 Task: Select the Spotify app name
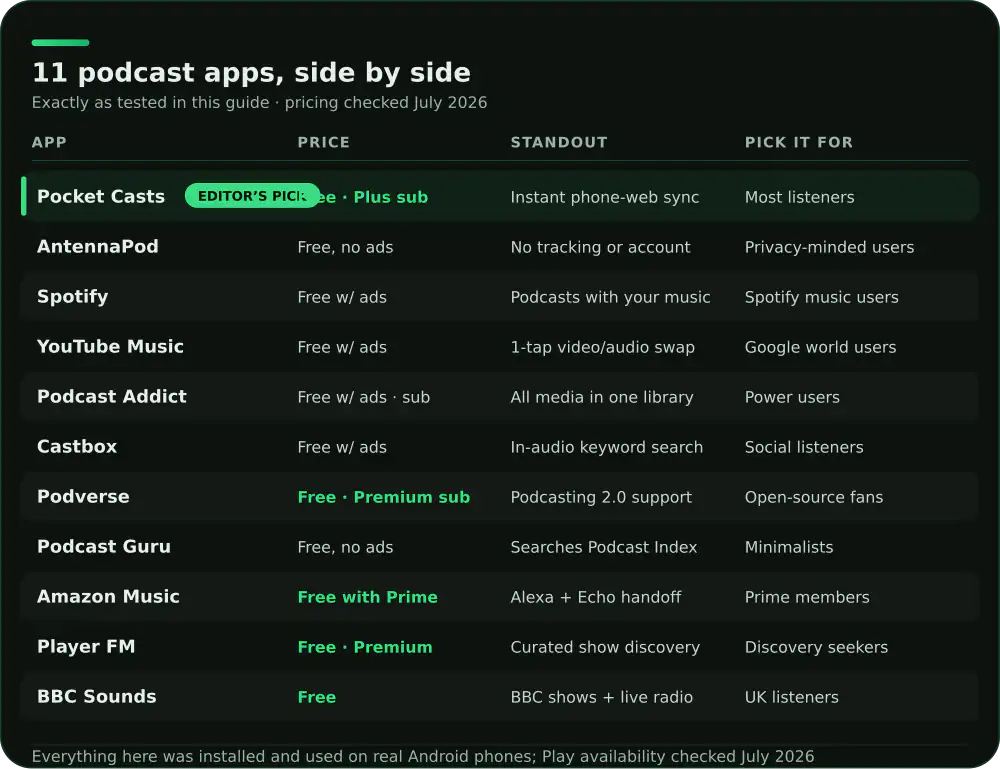click(73, 297)
